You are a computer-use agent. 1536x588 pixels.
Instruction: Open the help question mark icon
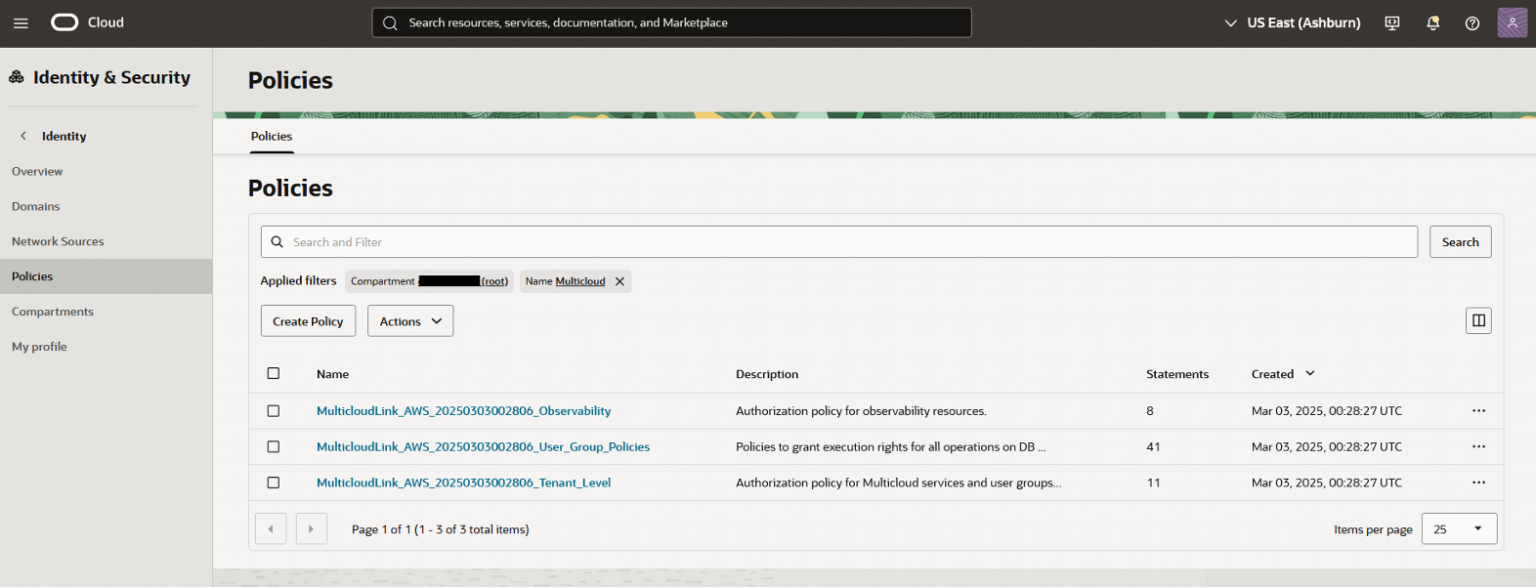(1472, 23)
